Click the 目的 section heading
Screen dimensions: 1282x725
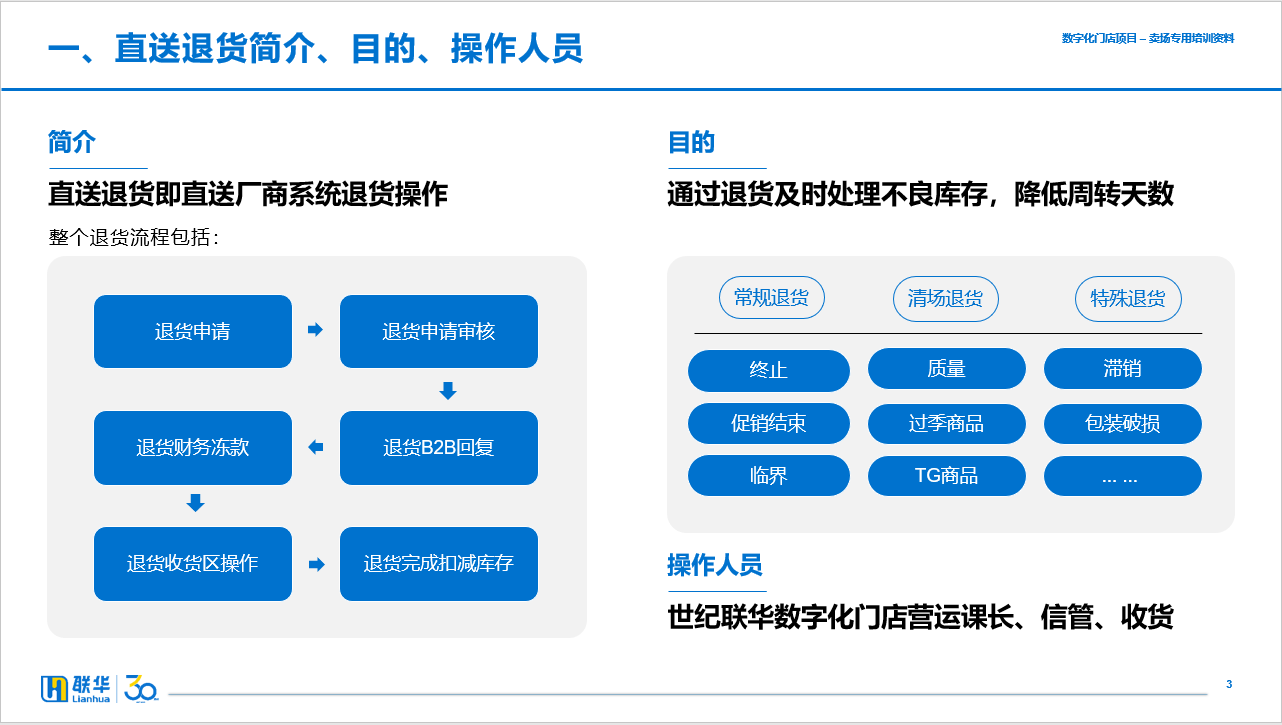(x=691, y=142)
